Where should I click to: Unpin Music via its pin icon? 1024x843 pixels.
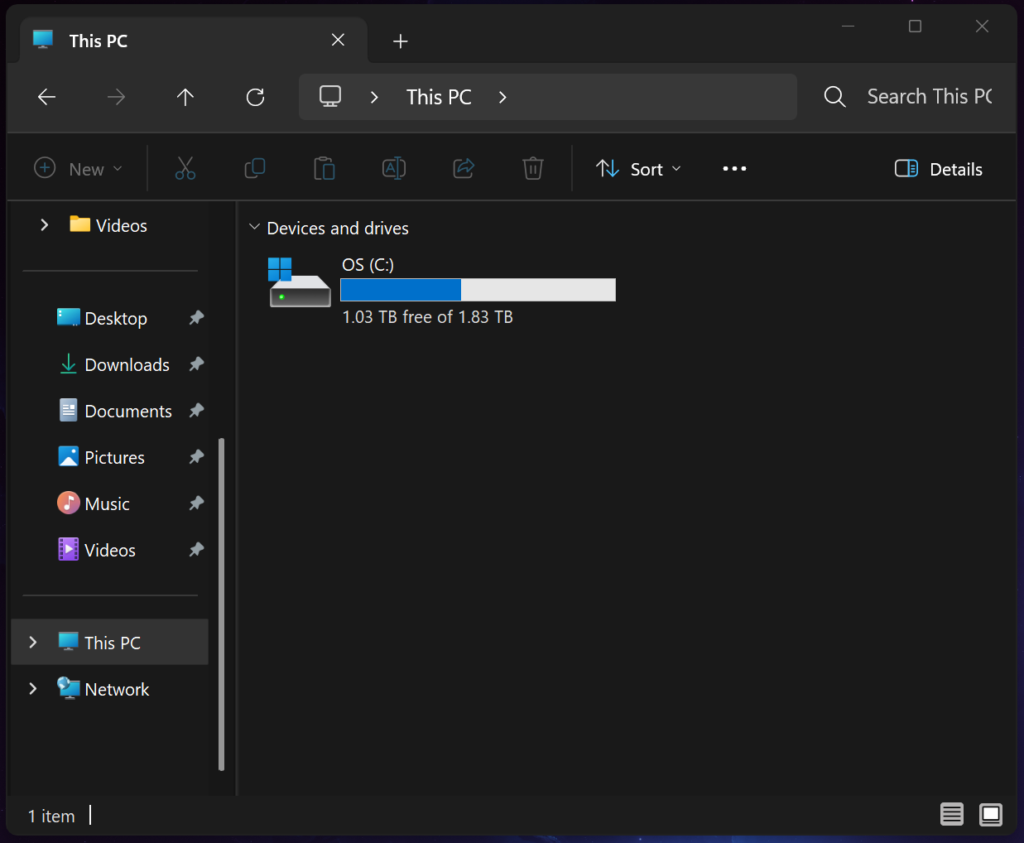(196, 503)
